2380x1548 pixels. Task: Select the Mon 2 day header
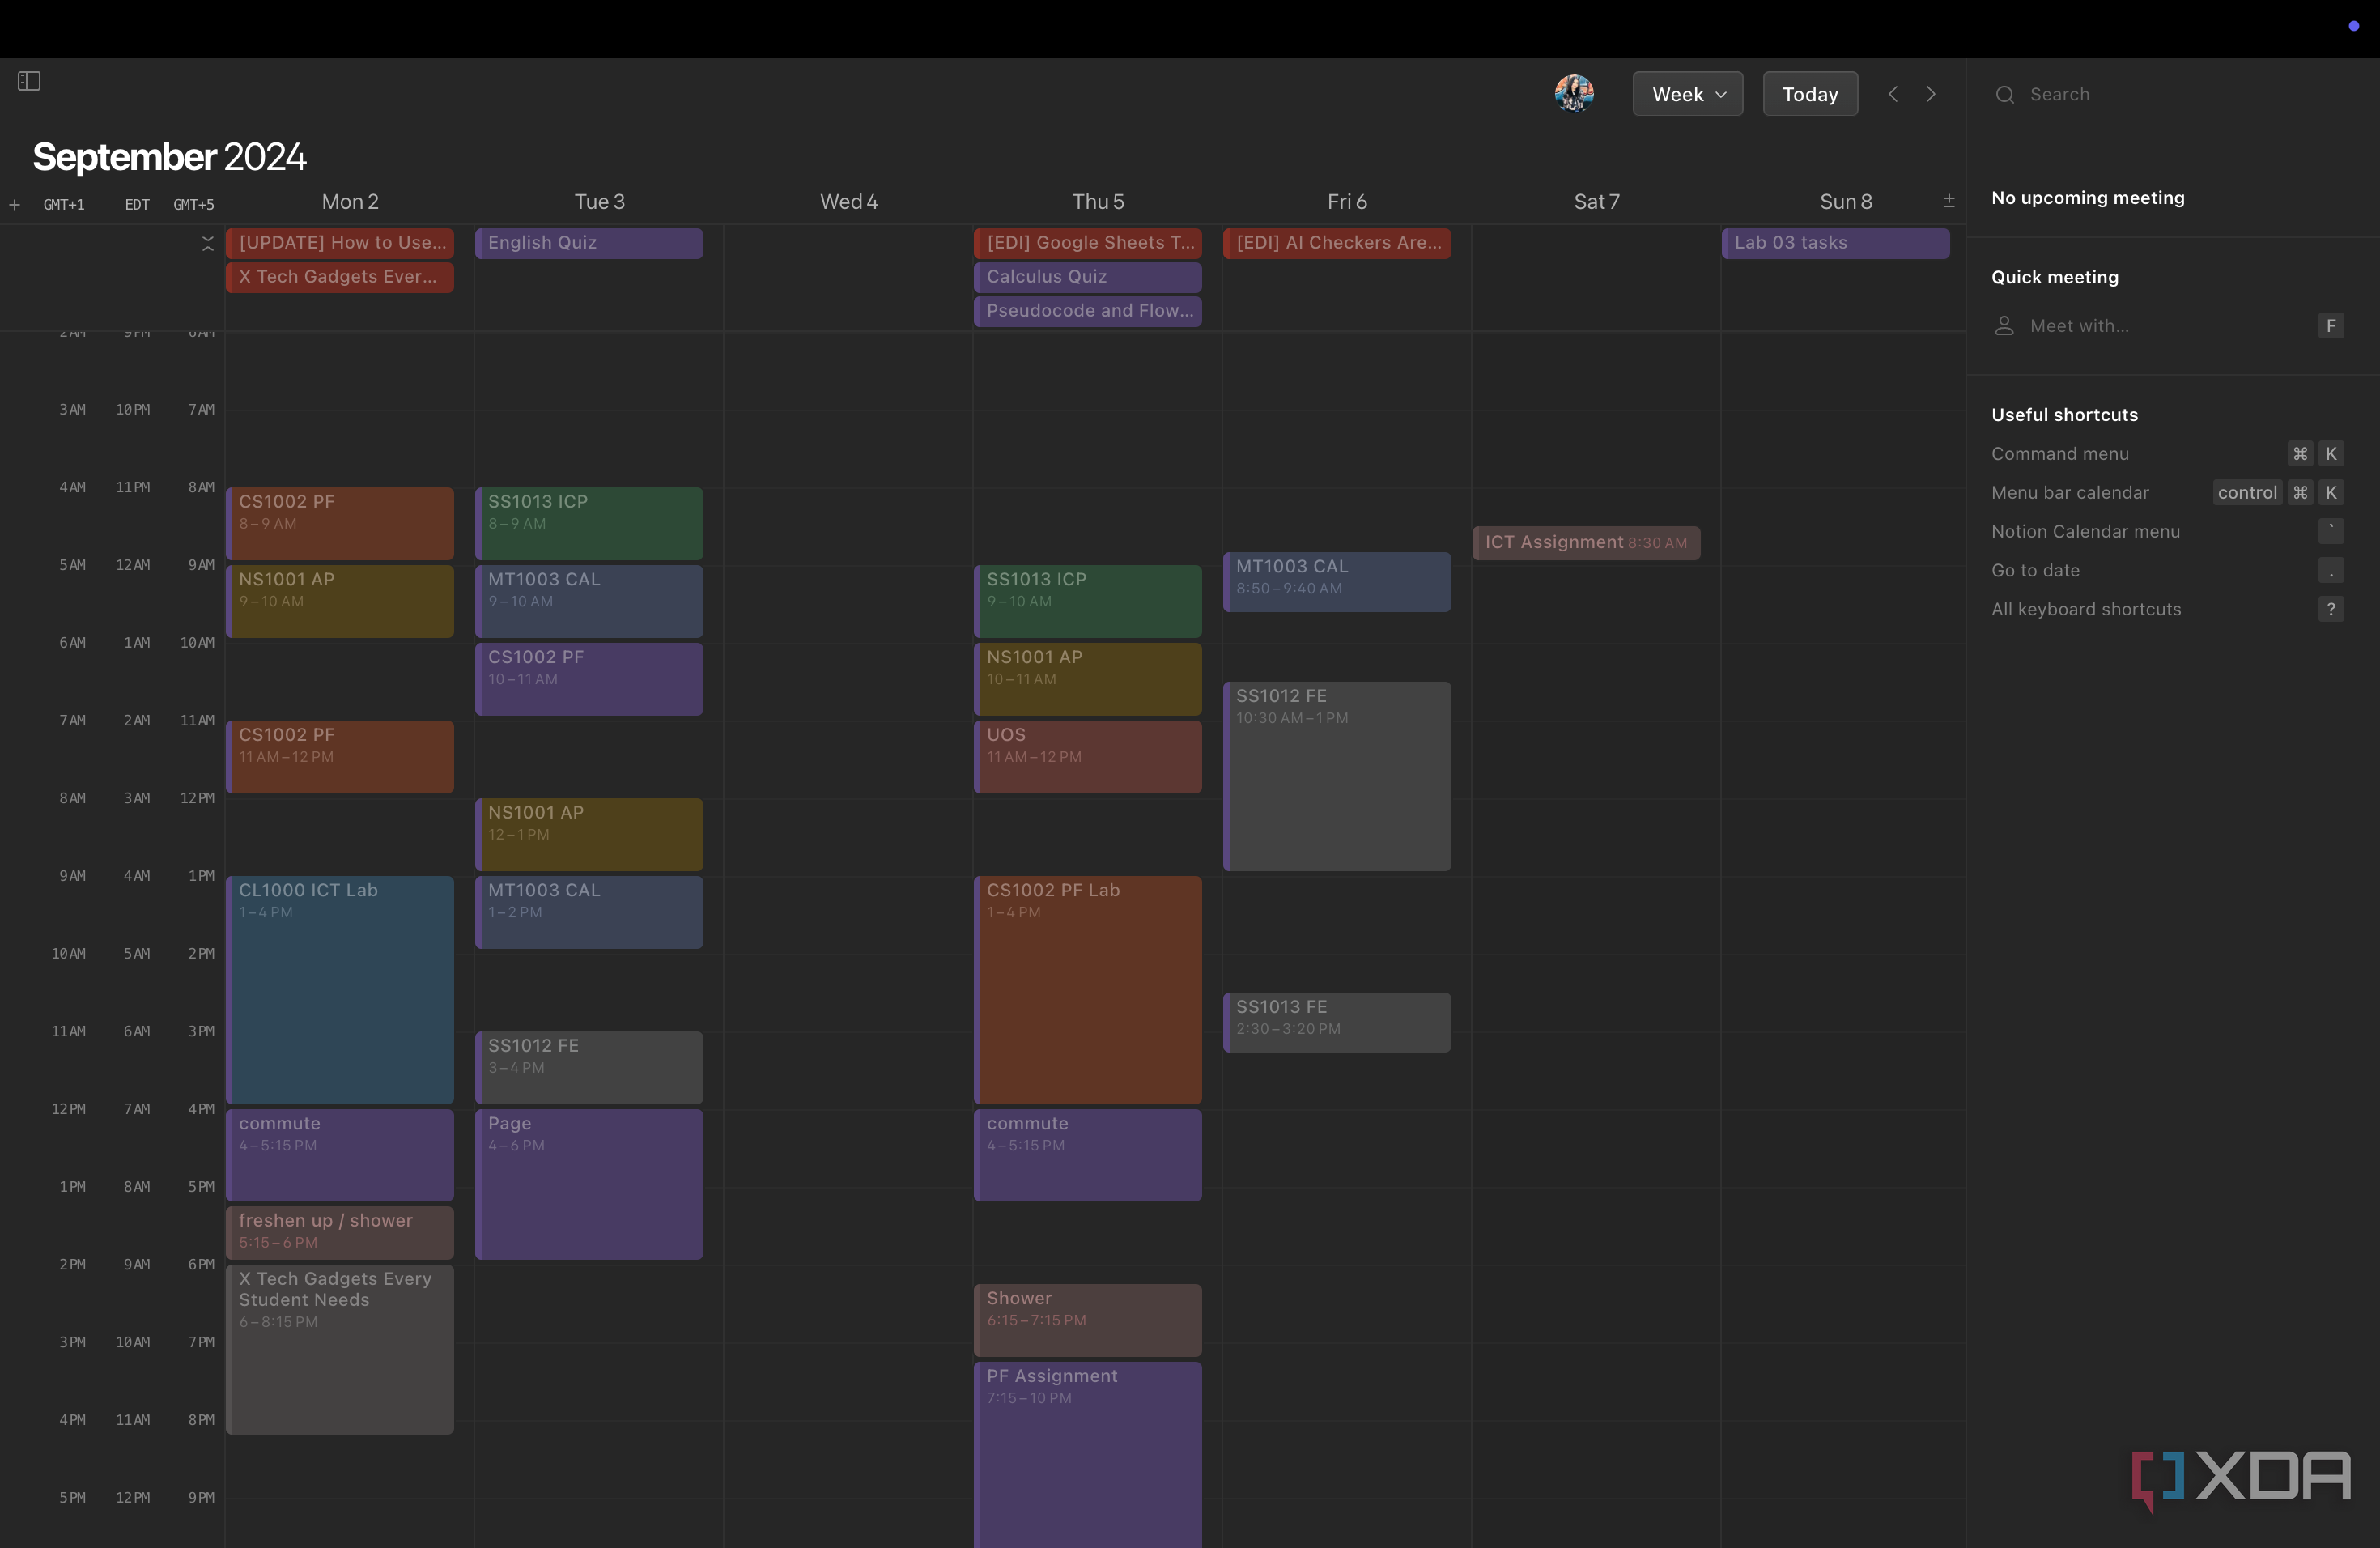[350, 202]
